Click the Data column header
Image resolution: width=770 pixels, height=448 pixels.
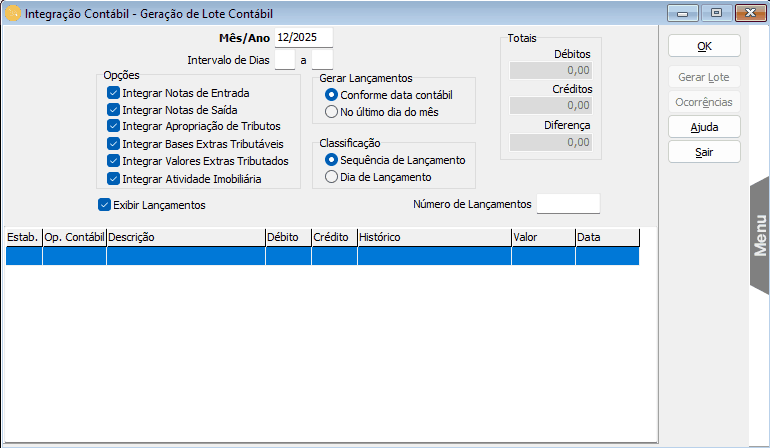point(608,237)
